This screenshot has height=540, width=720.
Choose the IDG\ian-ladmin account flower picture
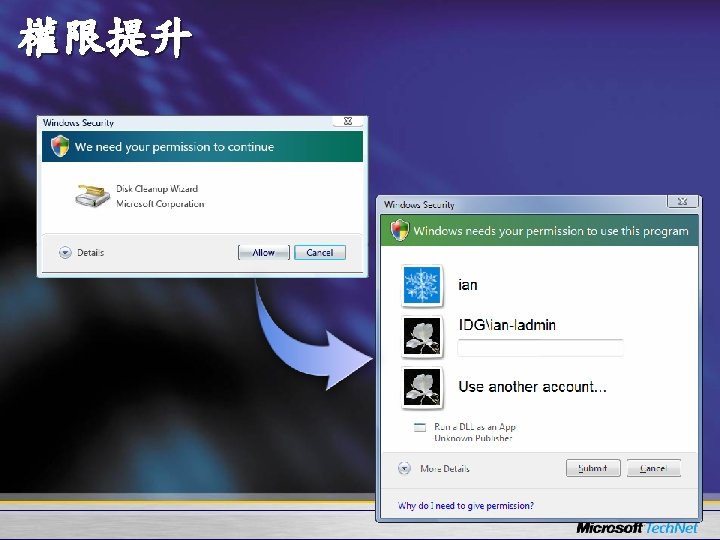coord(422,337)
